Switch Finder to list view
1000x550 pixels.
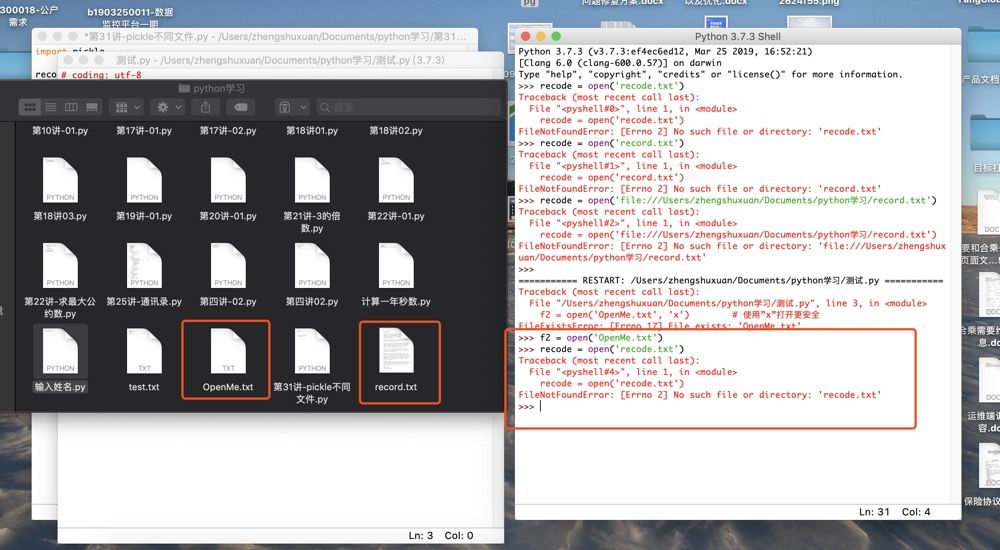[50, 107]
